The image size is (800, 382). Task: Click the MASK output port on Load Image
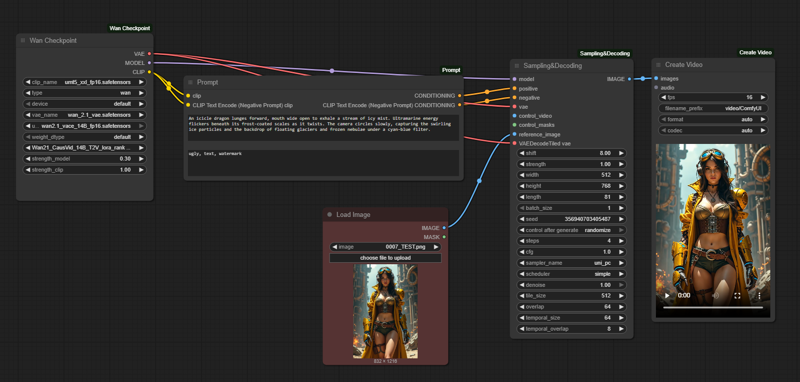pyautogui.click(x=444, y=237)
